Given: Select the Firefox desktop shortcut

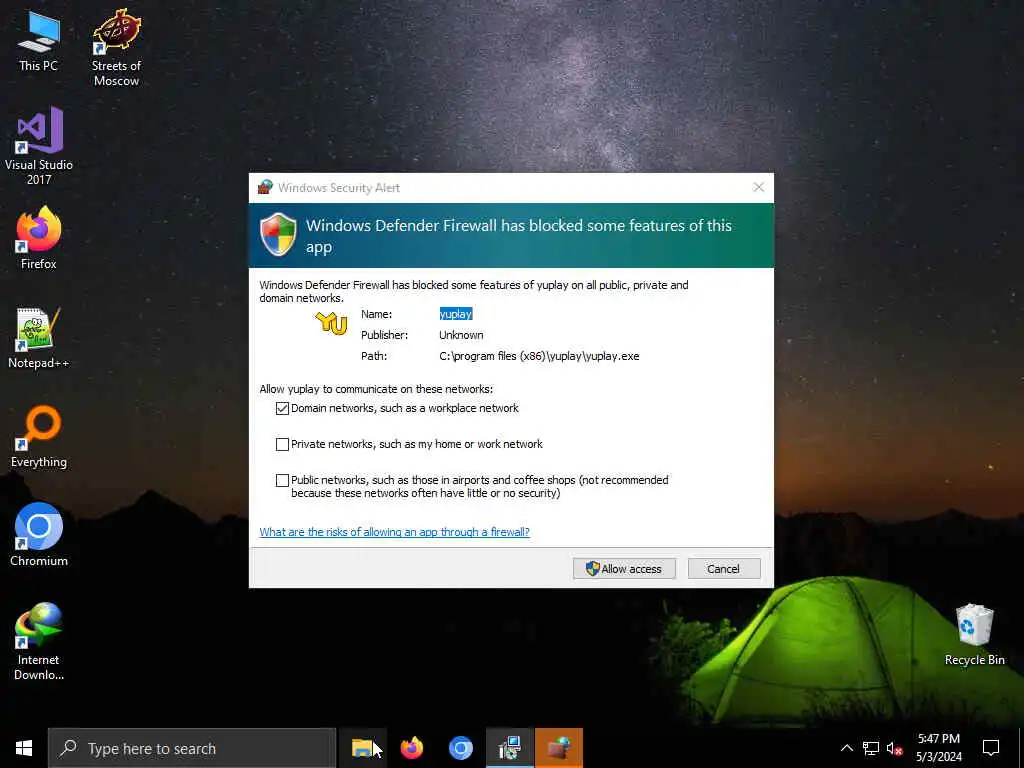Looking at the screenshot, I should (39, 238).
